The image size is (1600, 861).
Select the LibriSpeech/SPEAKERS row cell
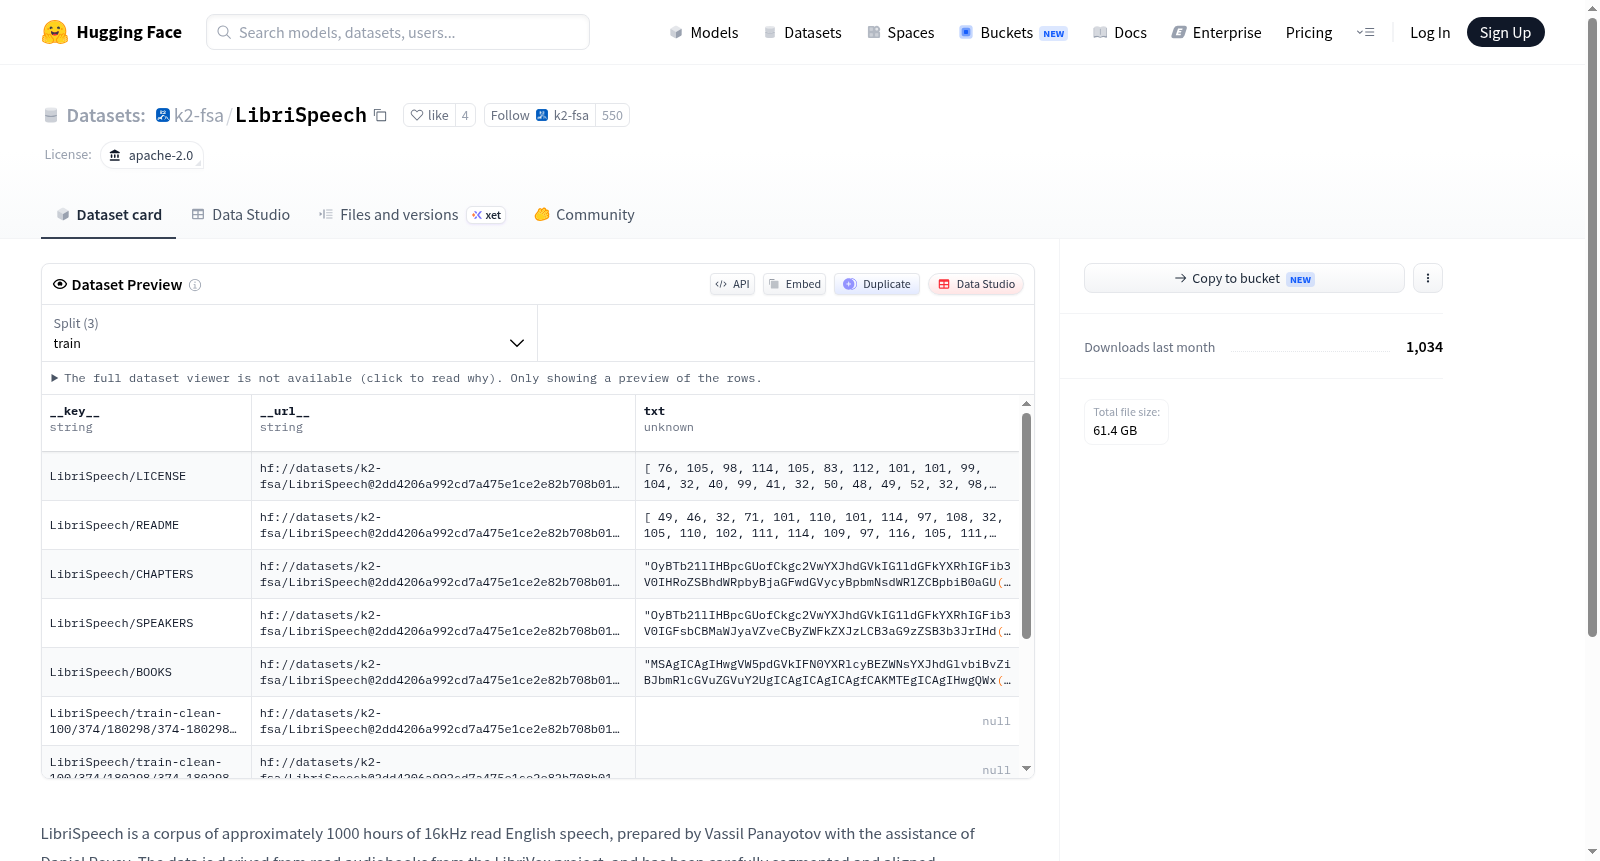tap(146, 623)
